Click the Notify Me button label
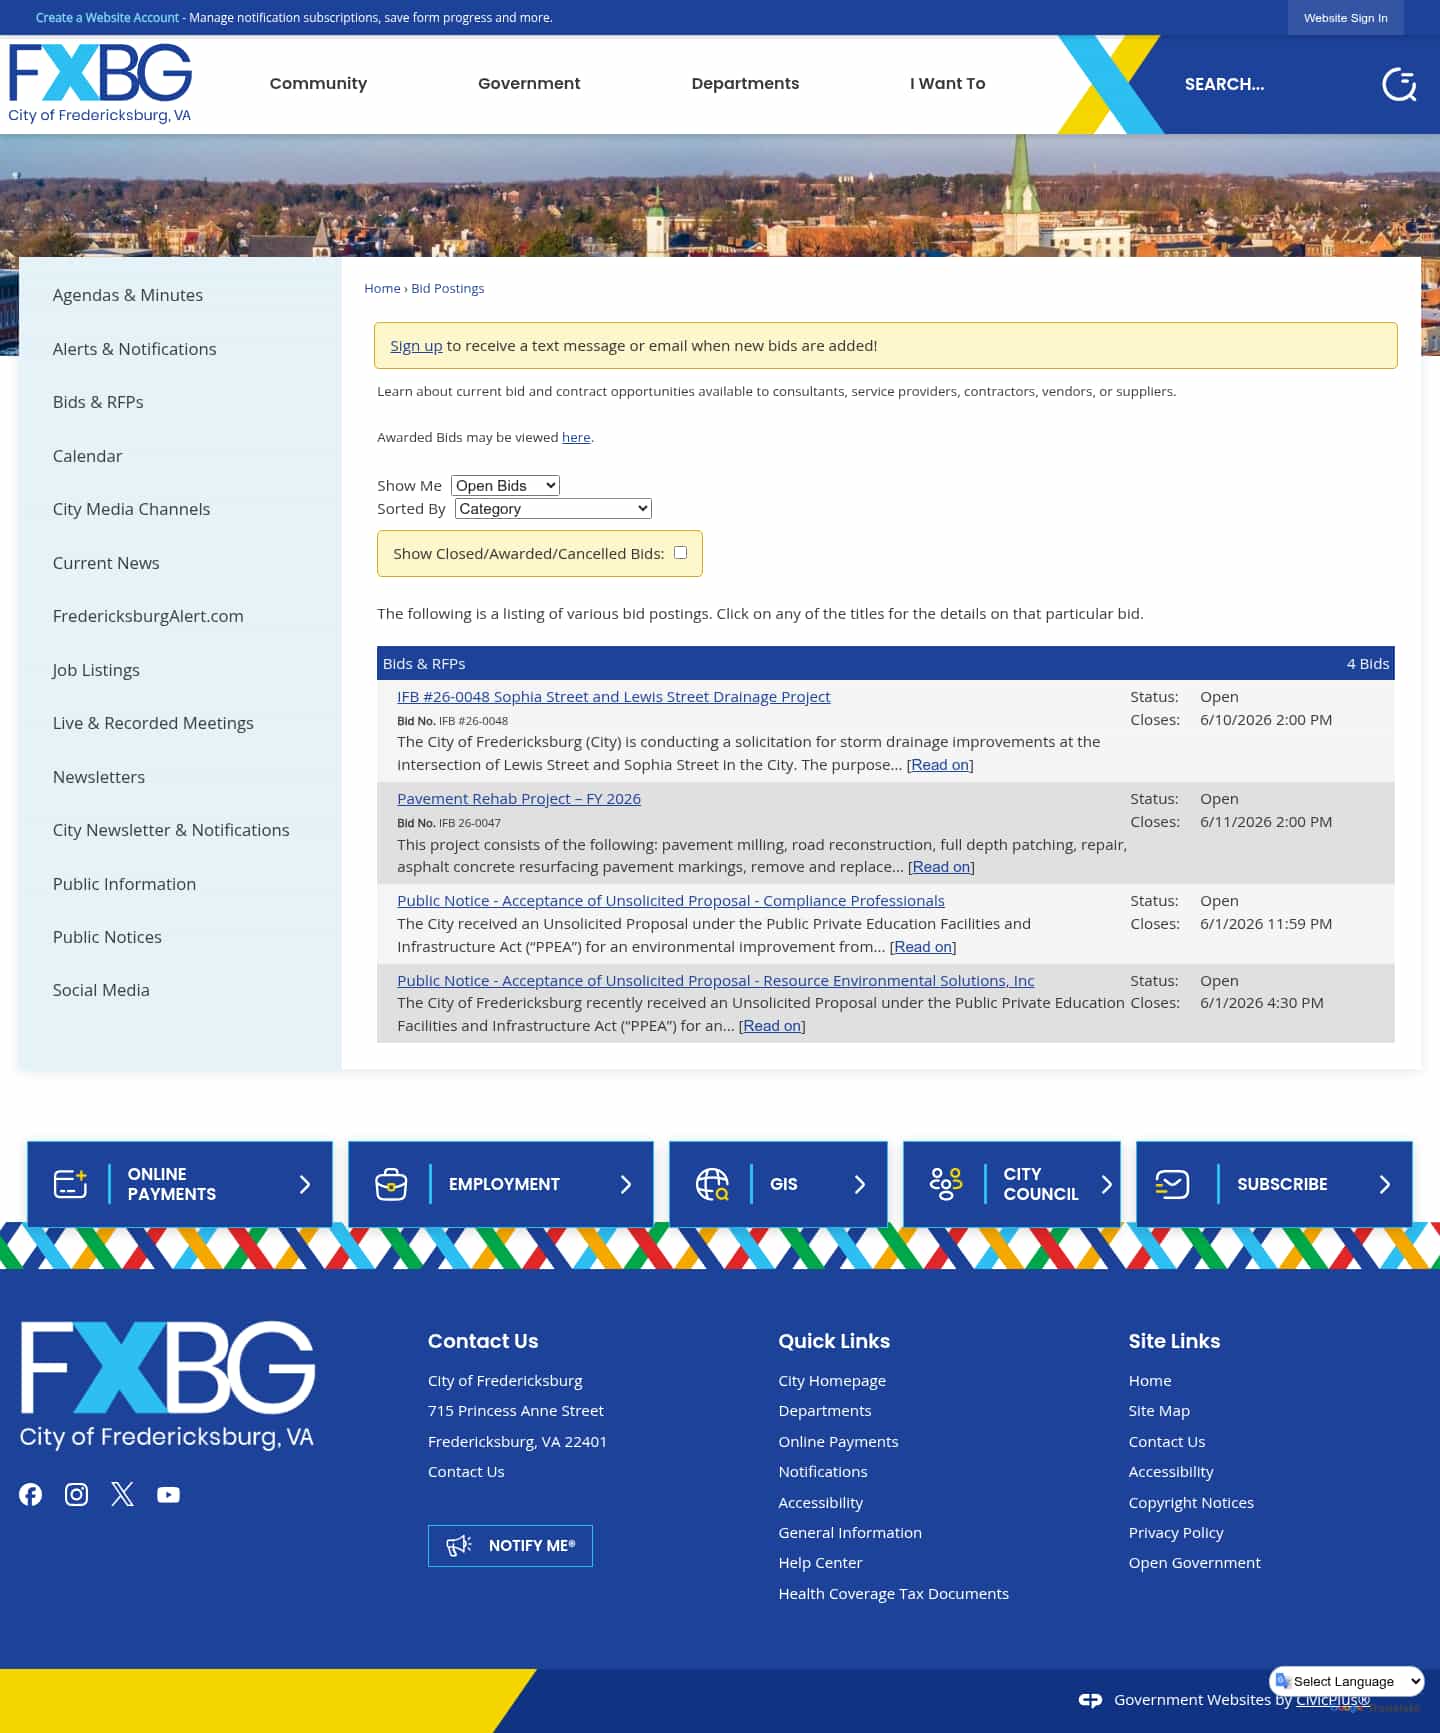The width and height of the screenshot is (1440, 1733). pos(532,1546)
